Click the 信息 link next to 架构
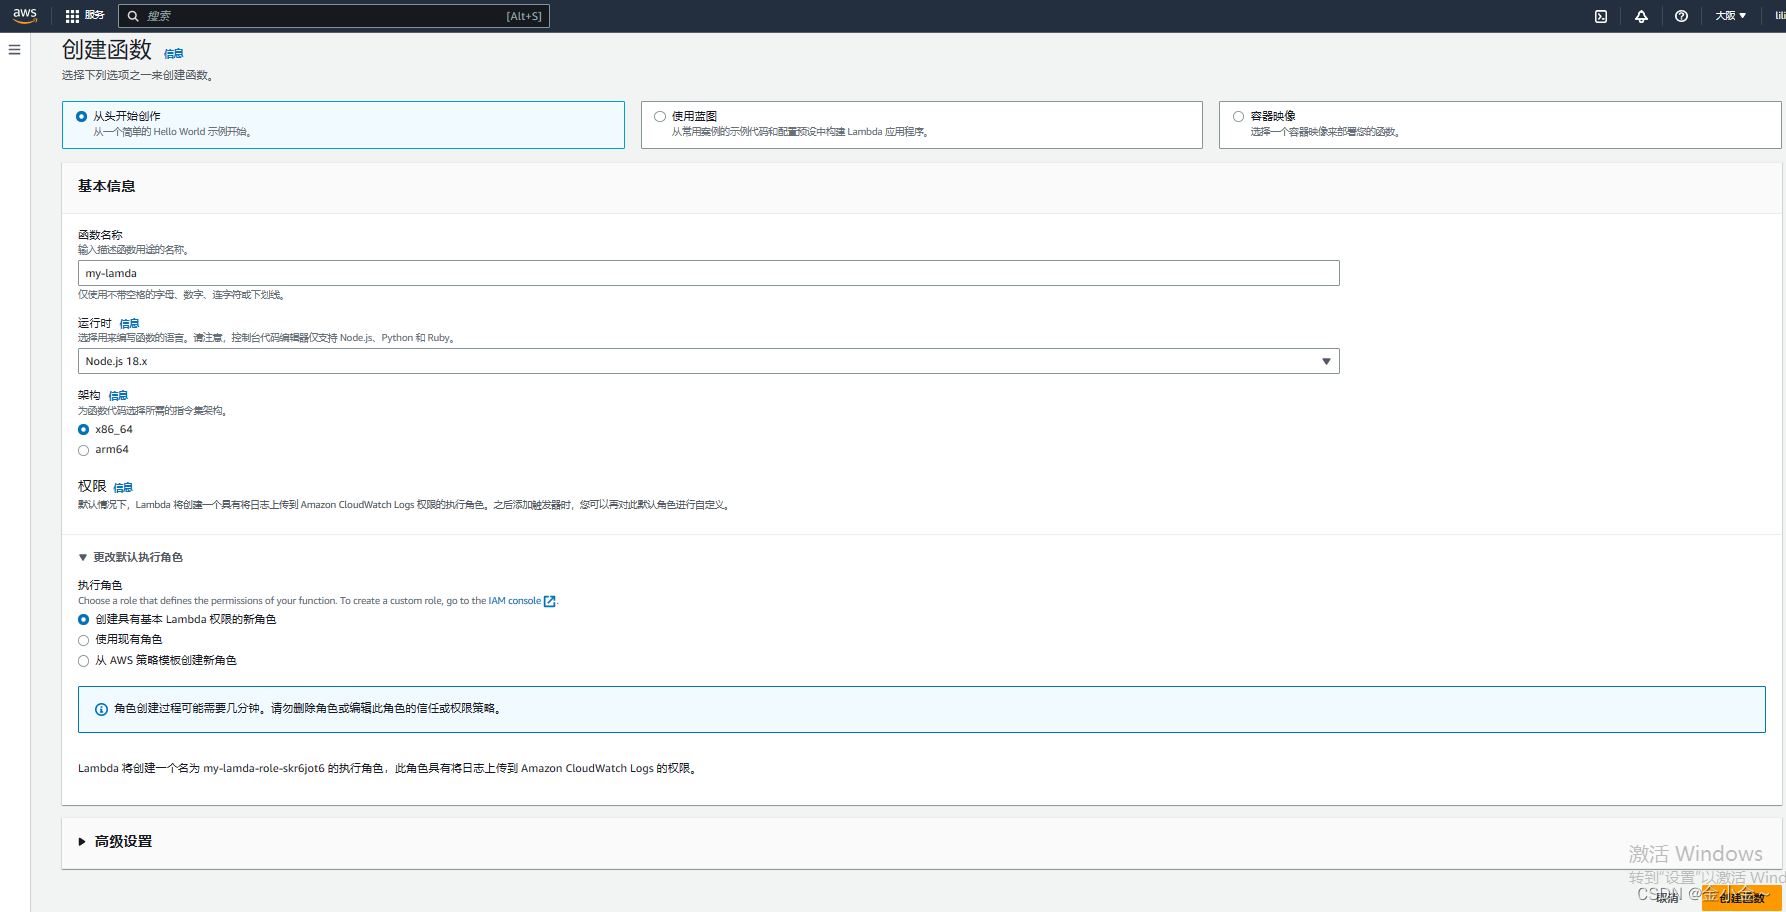The height and width of the screenshot is (912, 1786). tap(118, 396)
